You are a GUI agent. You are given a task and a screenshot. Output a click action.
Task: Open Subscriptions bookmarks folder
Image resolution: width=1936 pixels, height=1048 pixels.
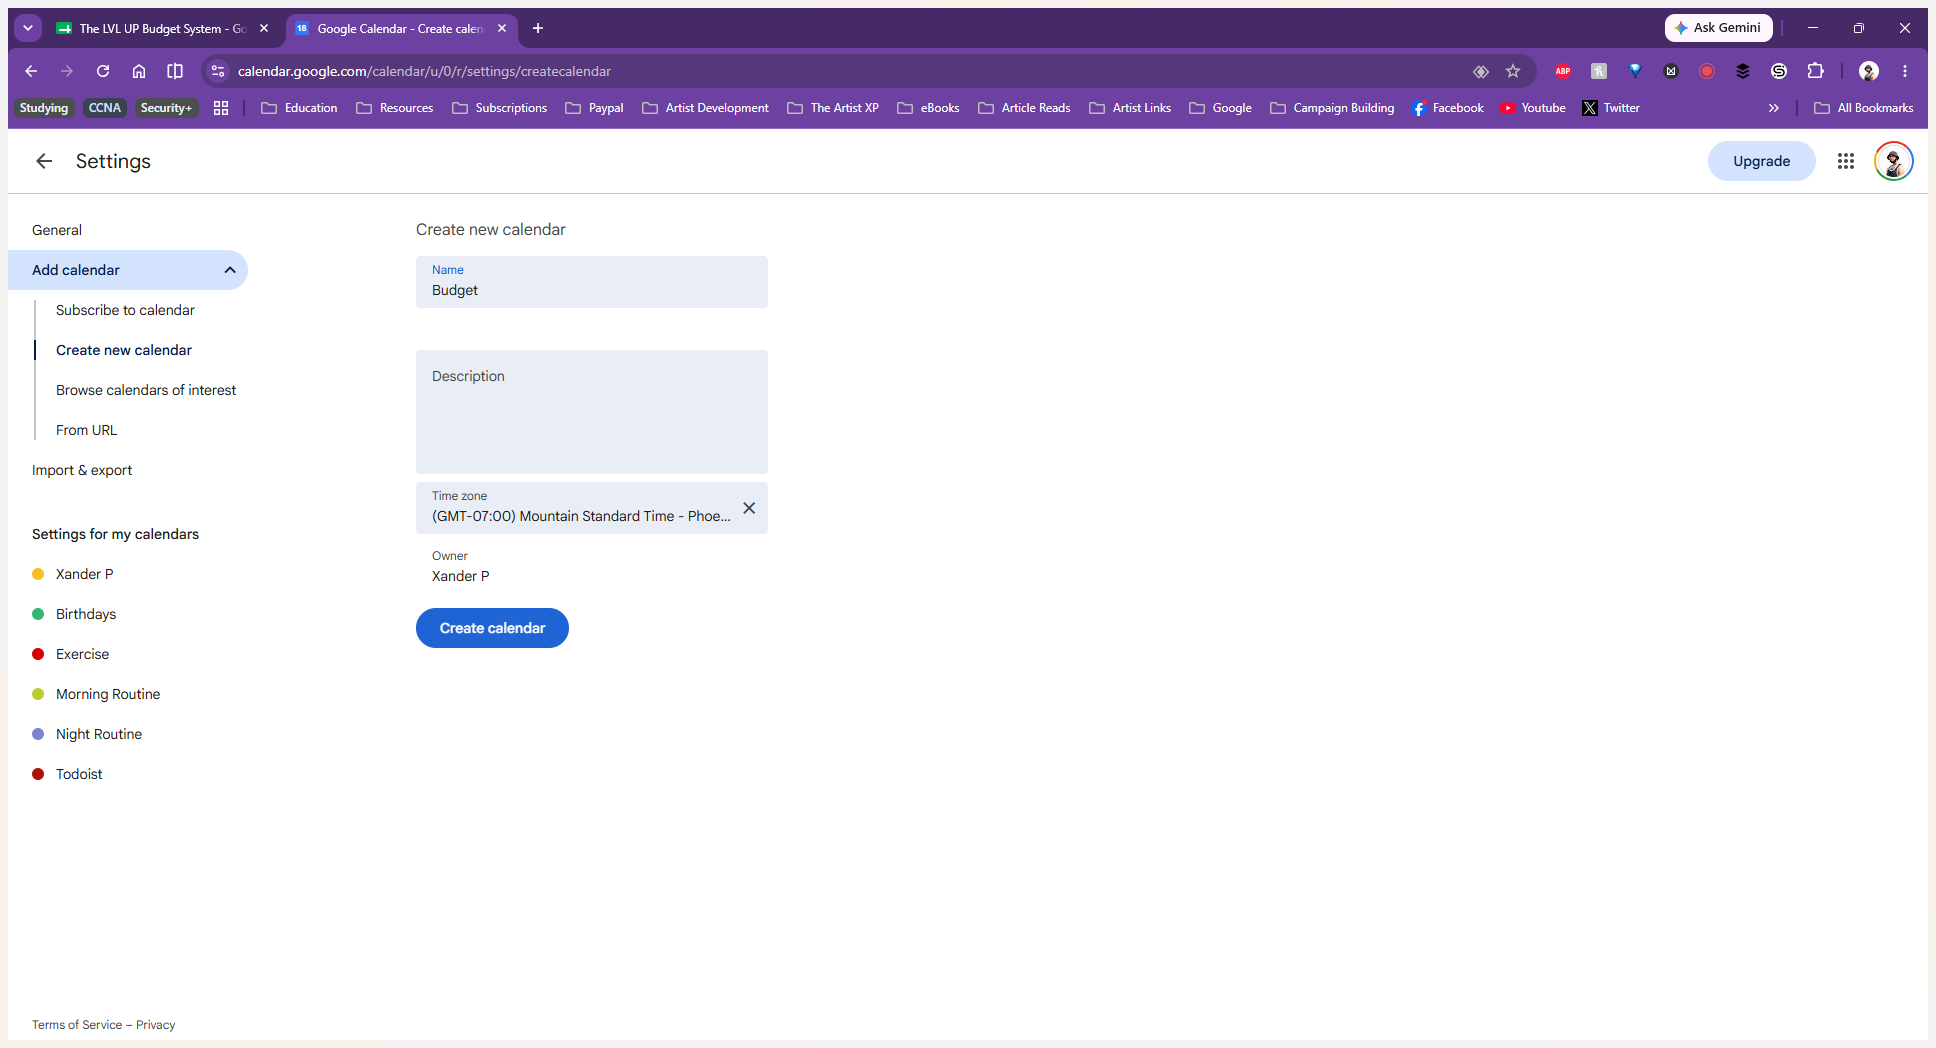click(499, 108)
